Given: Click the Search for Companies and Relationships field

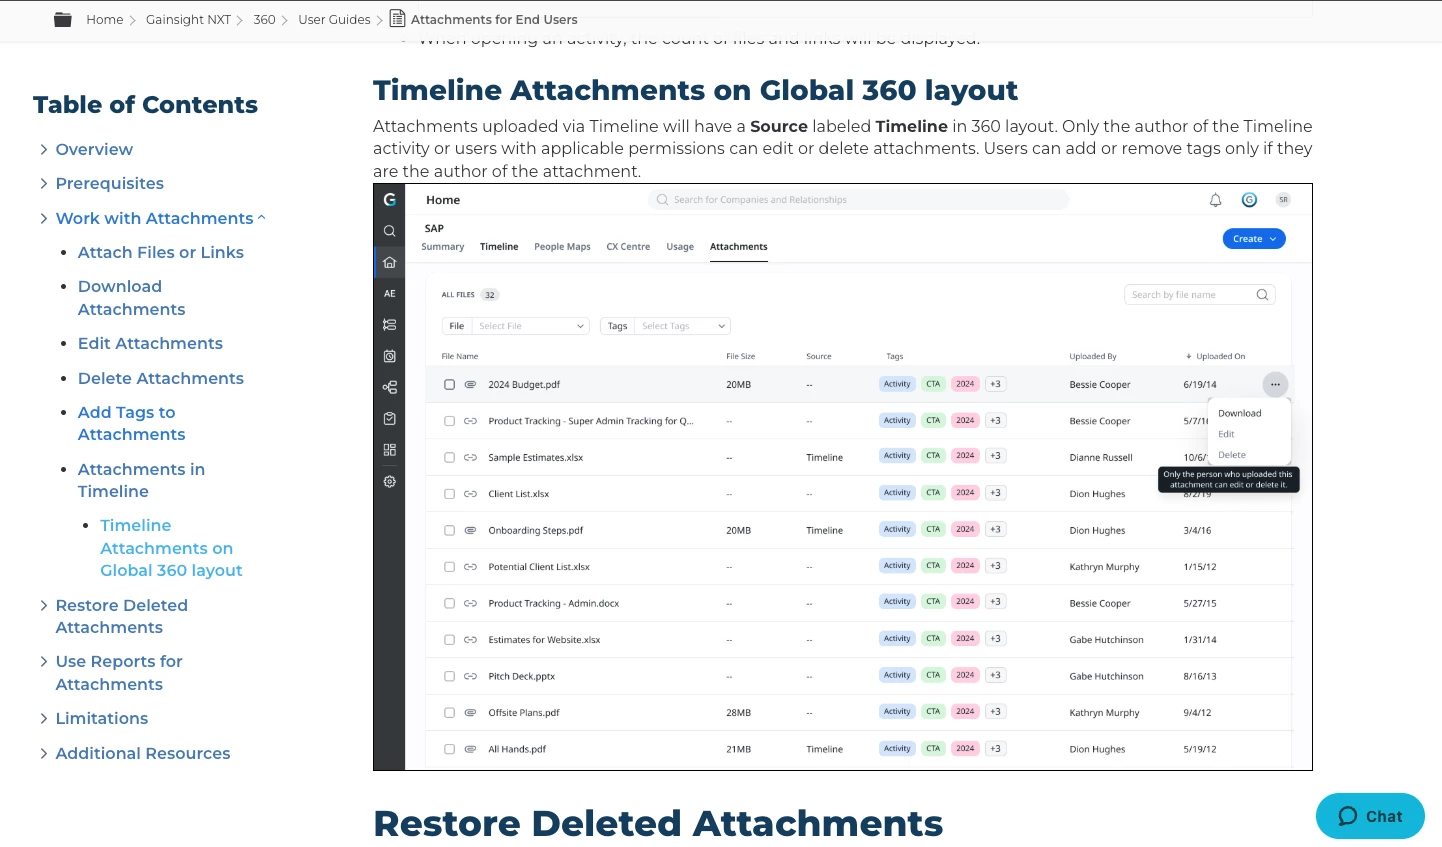Looking at the screenshot, I should (859, 200).
